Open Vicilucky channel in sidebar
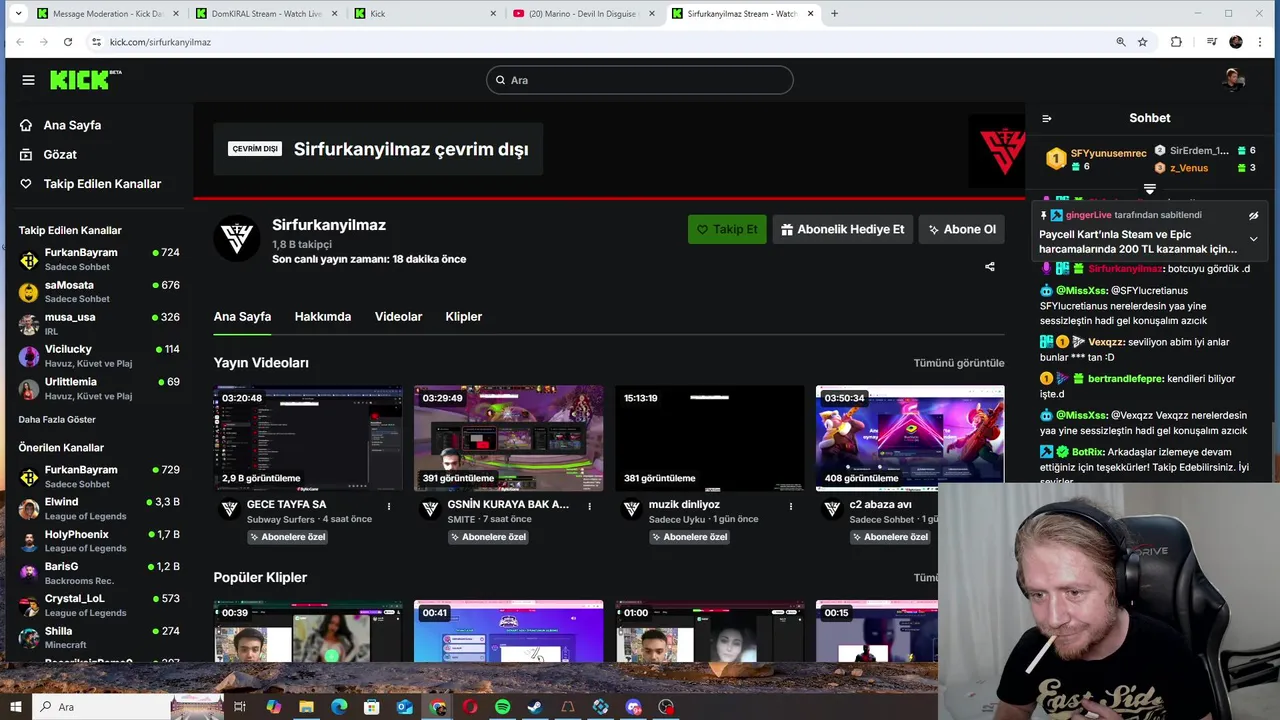The image size is (1280, 720). coord(99,356)
